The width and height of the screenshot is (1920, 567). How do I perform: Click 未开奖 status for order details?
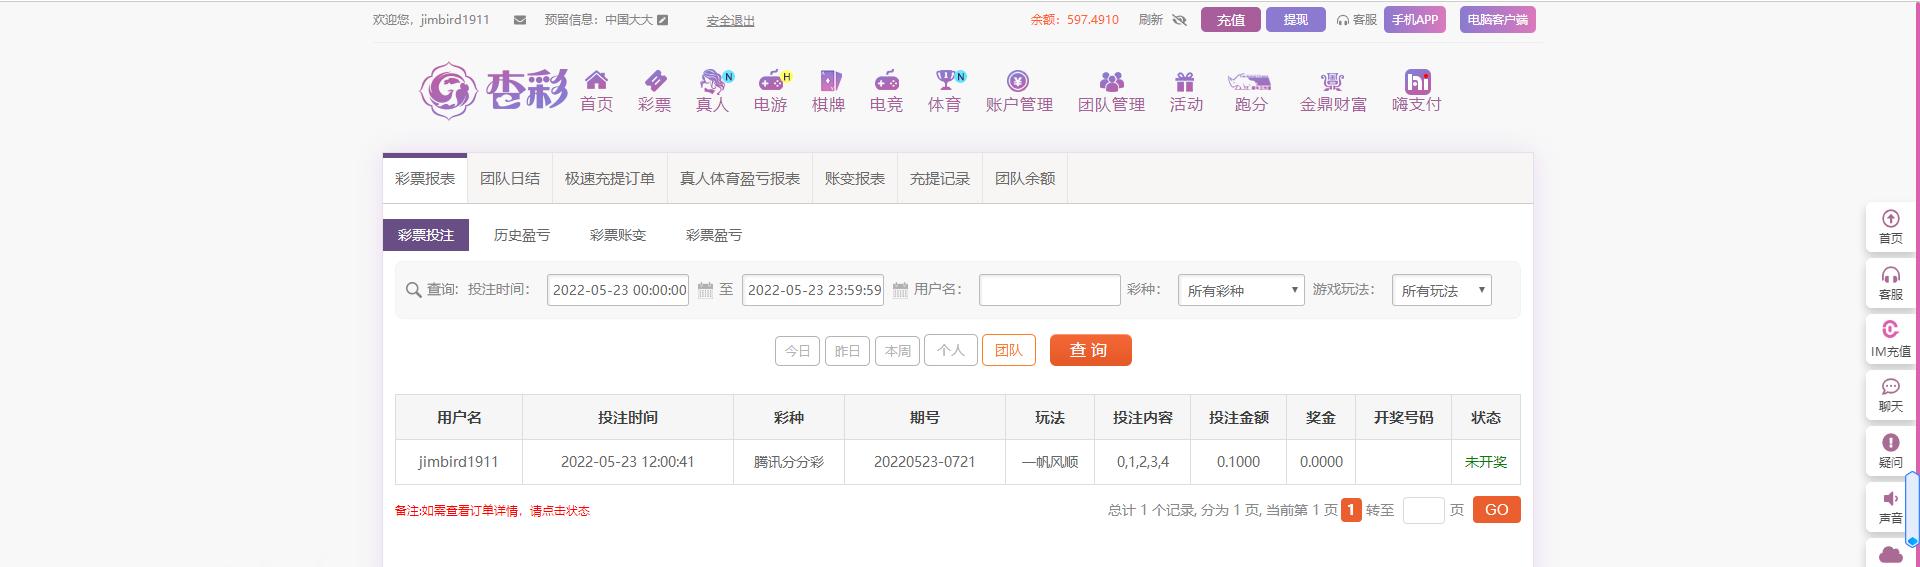pyautogui.click(x=1486, y=462)
